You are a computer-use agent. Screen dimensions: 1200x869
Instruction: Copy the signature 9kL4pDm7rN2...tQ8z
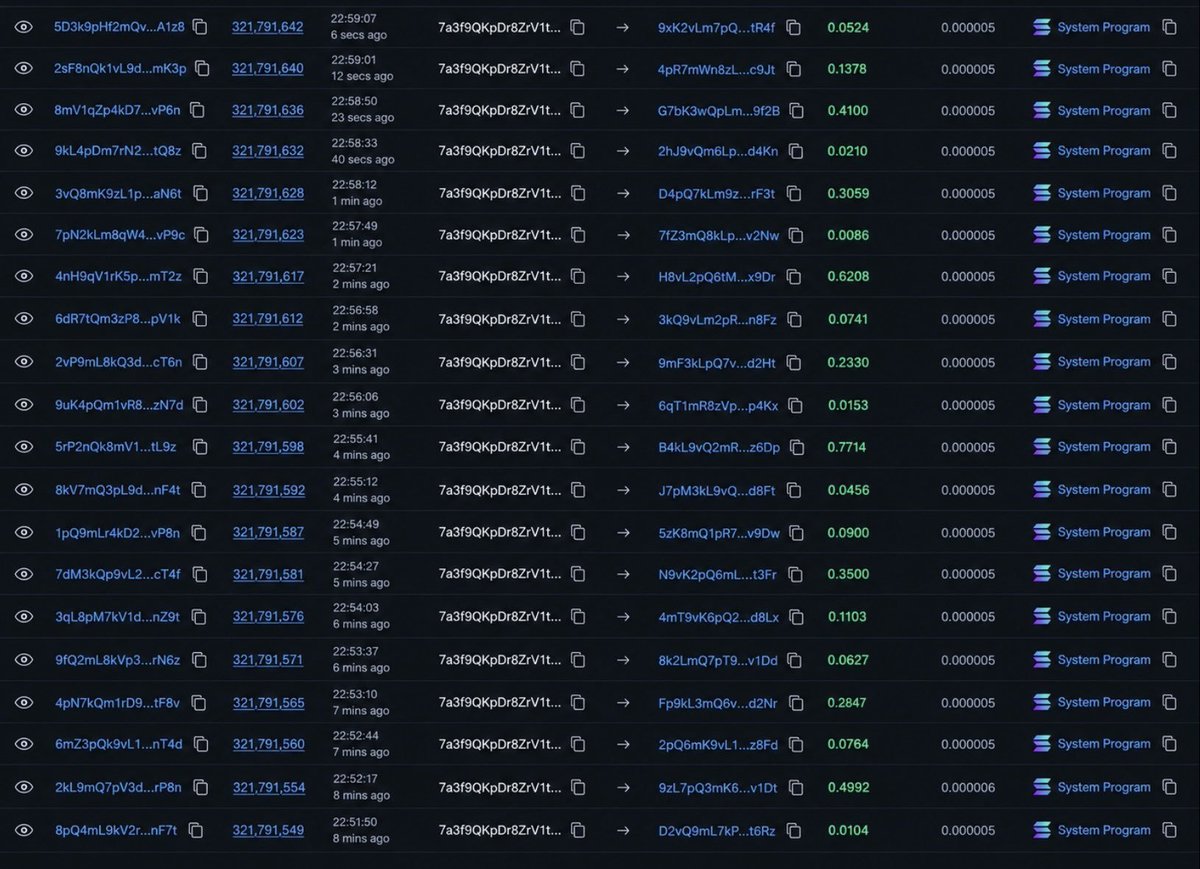point(200,151)
